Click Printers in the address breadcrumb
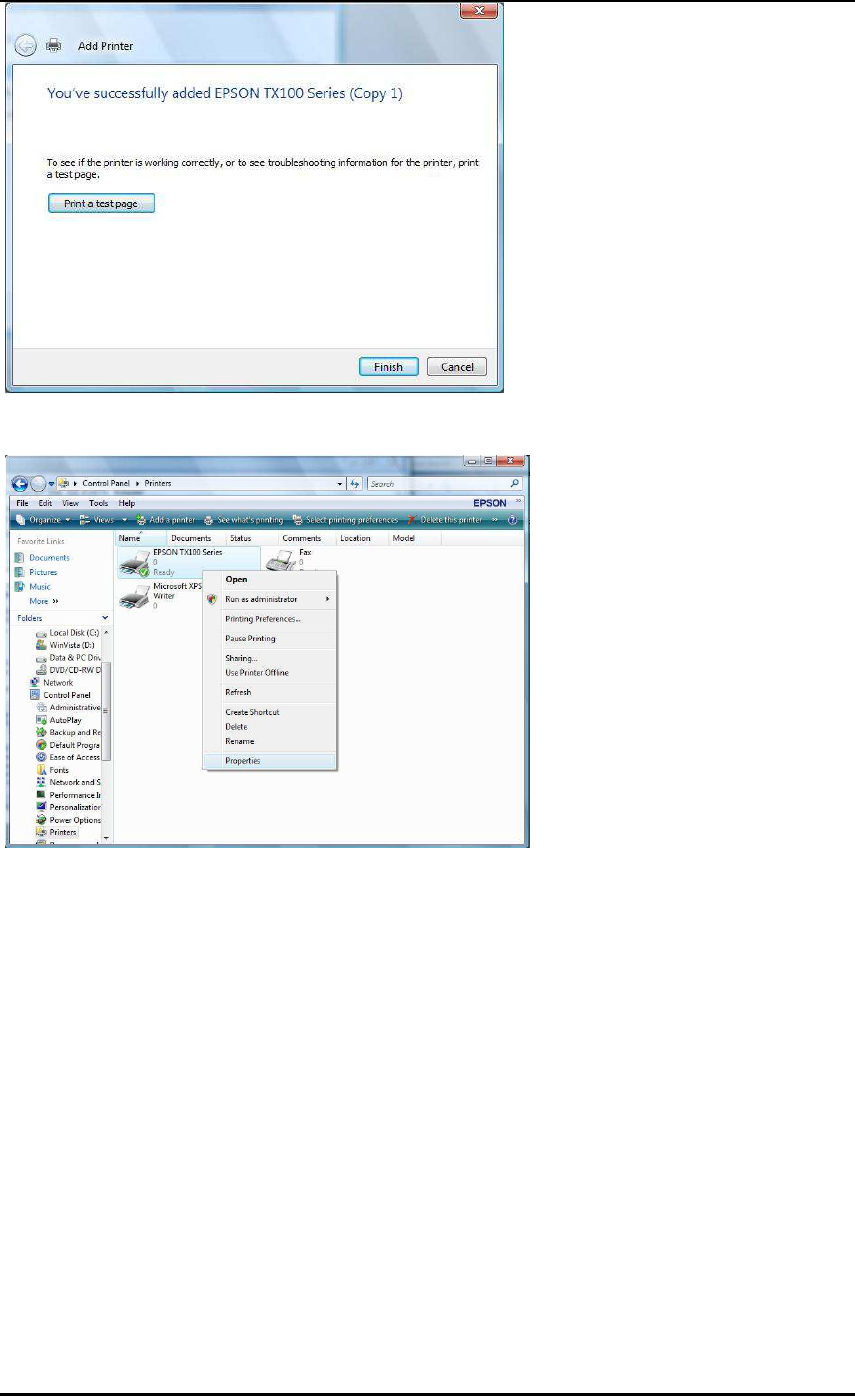The image size is (855, 1396). [156, 484]
